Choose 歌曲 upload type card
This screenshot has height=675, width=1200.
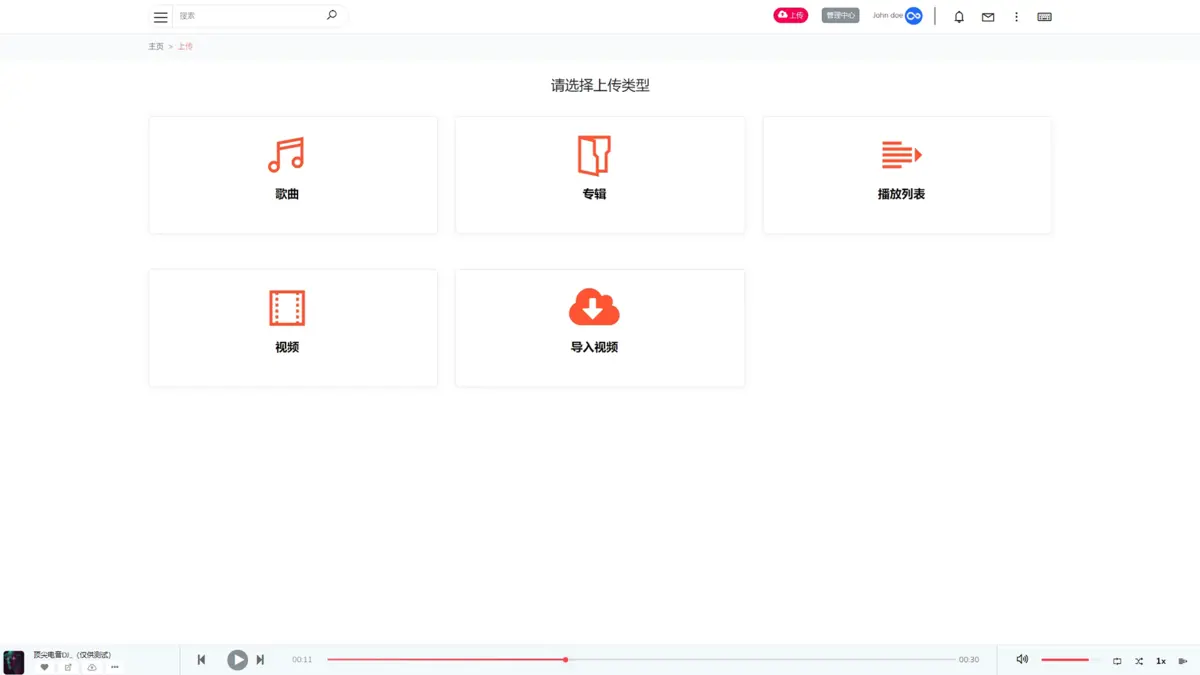tap(293, 175)
